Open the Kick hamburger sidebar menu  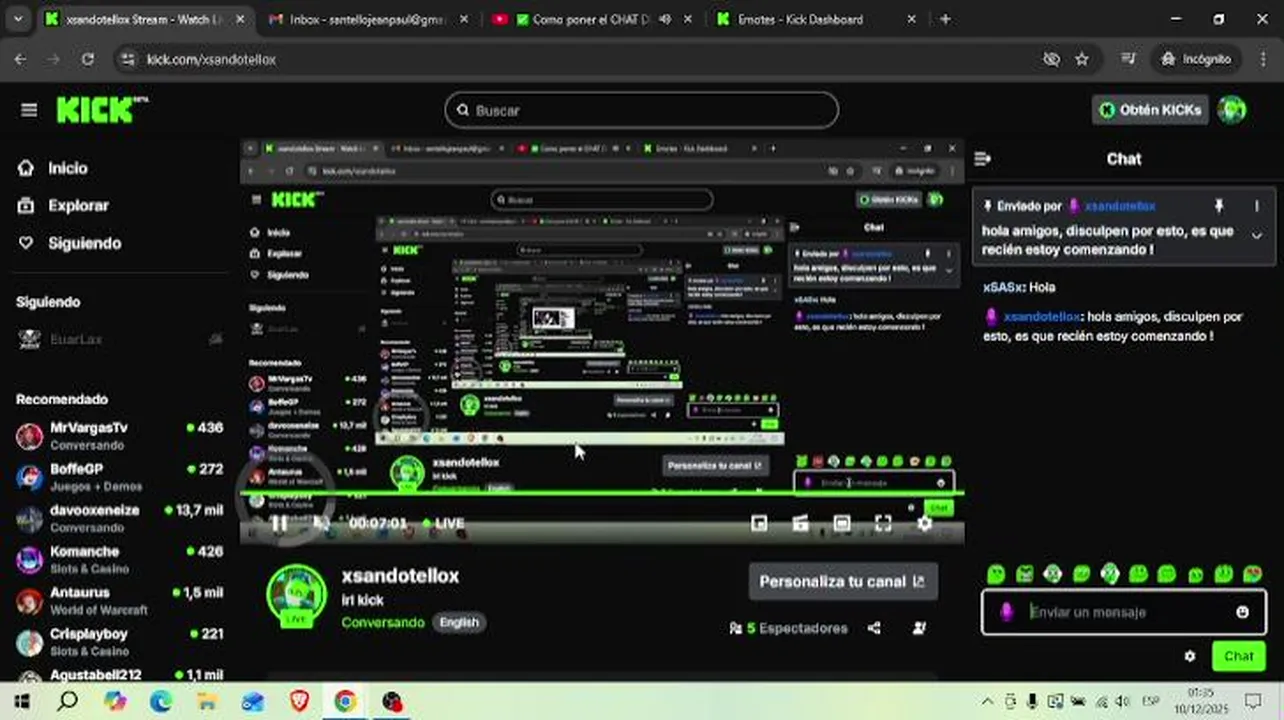(x=28, y=110)
